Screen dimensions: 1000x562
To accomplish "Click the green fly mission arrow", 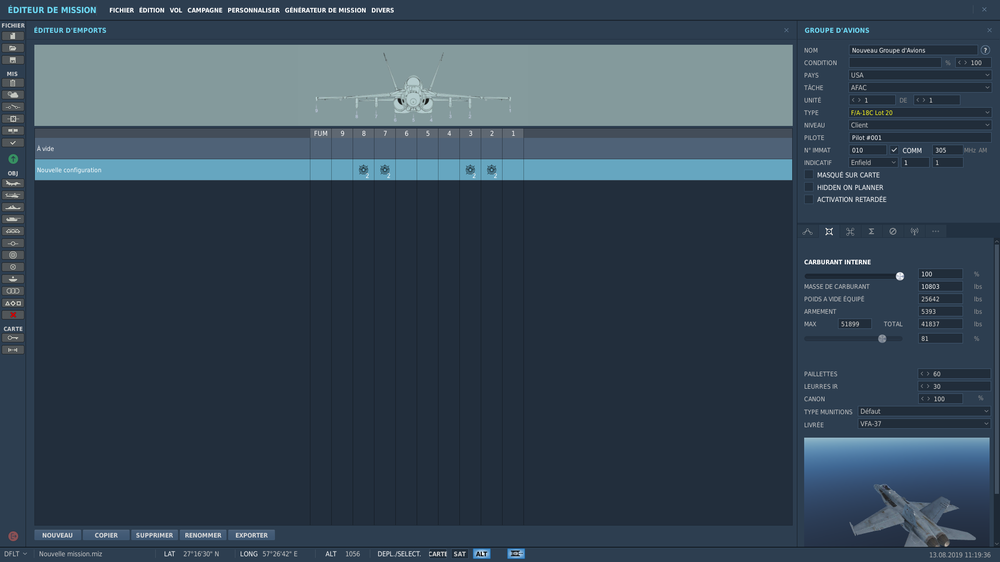I will (13, 159).
